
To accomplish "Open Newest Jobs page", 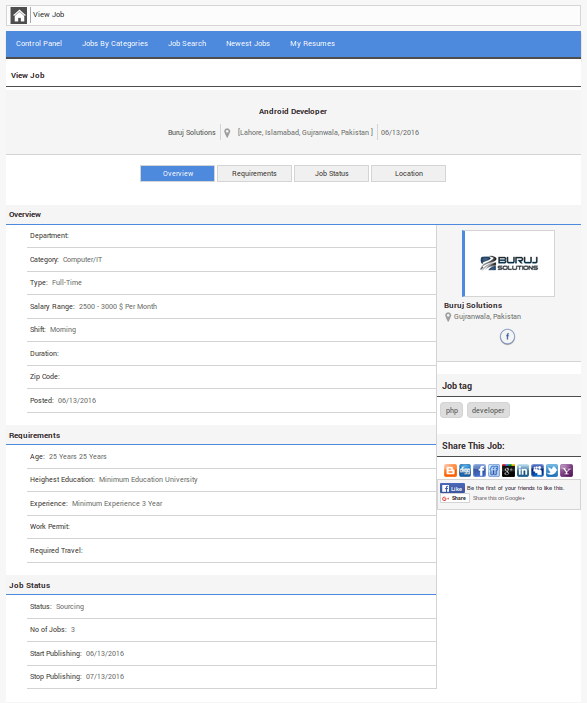I will click(x=248, y=43).
